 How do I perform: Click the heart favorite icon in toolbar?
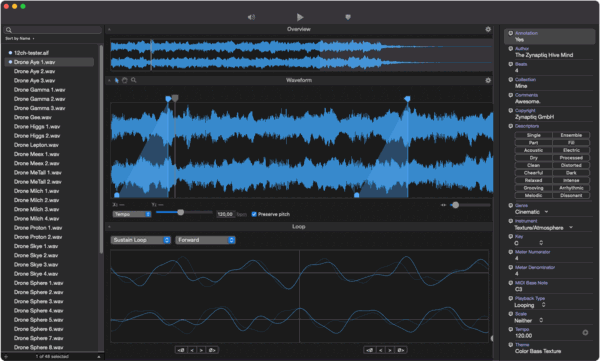click(x=348, y=17)
